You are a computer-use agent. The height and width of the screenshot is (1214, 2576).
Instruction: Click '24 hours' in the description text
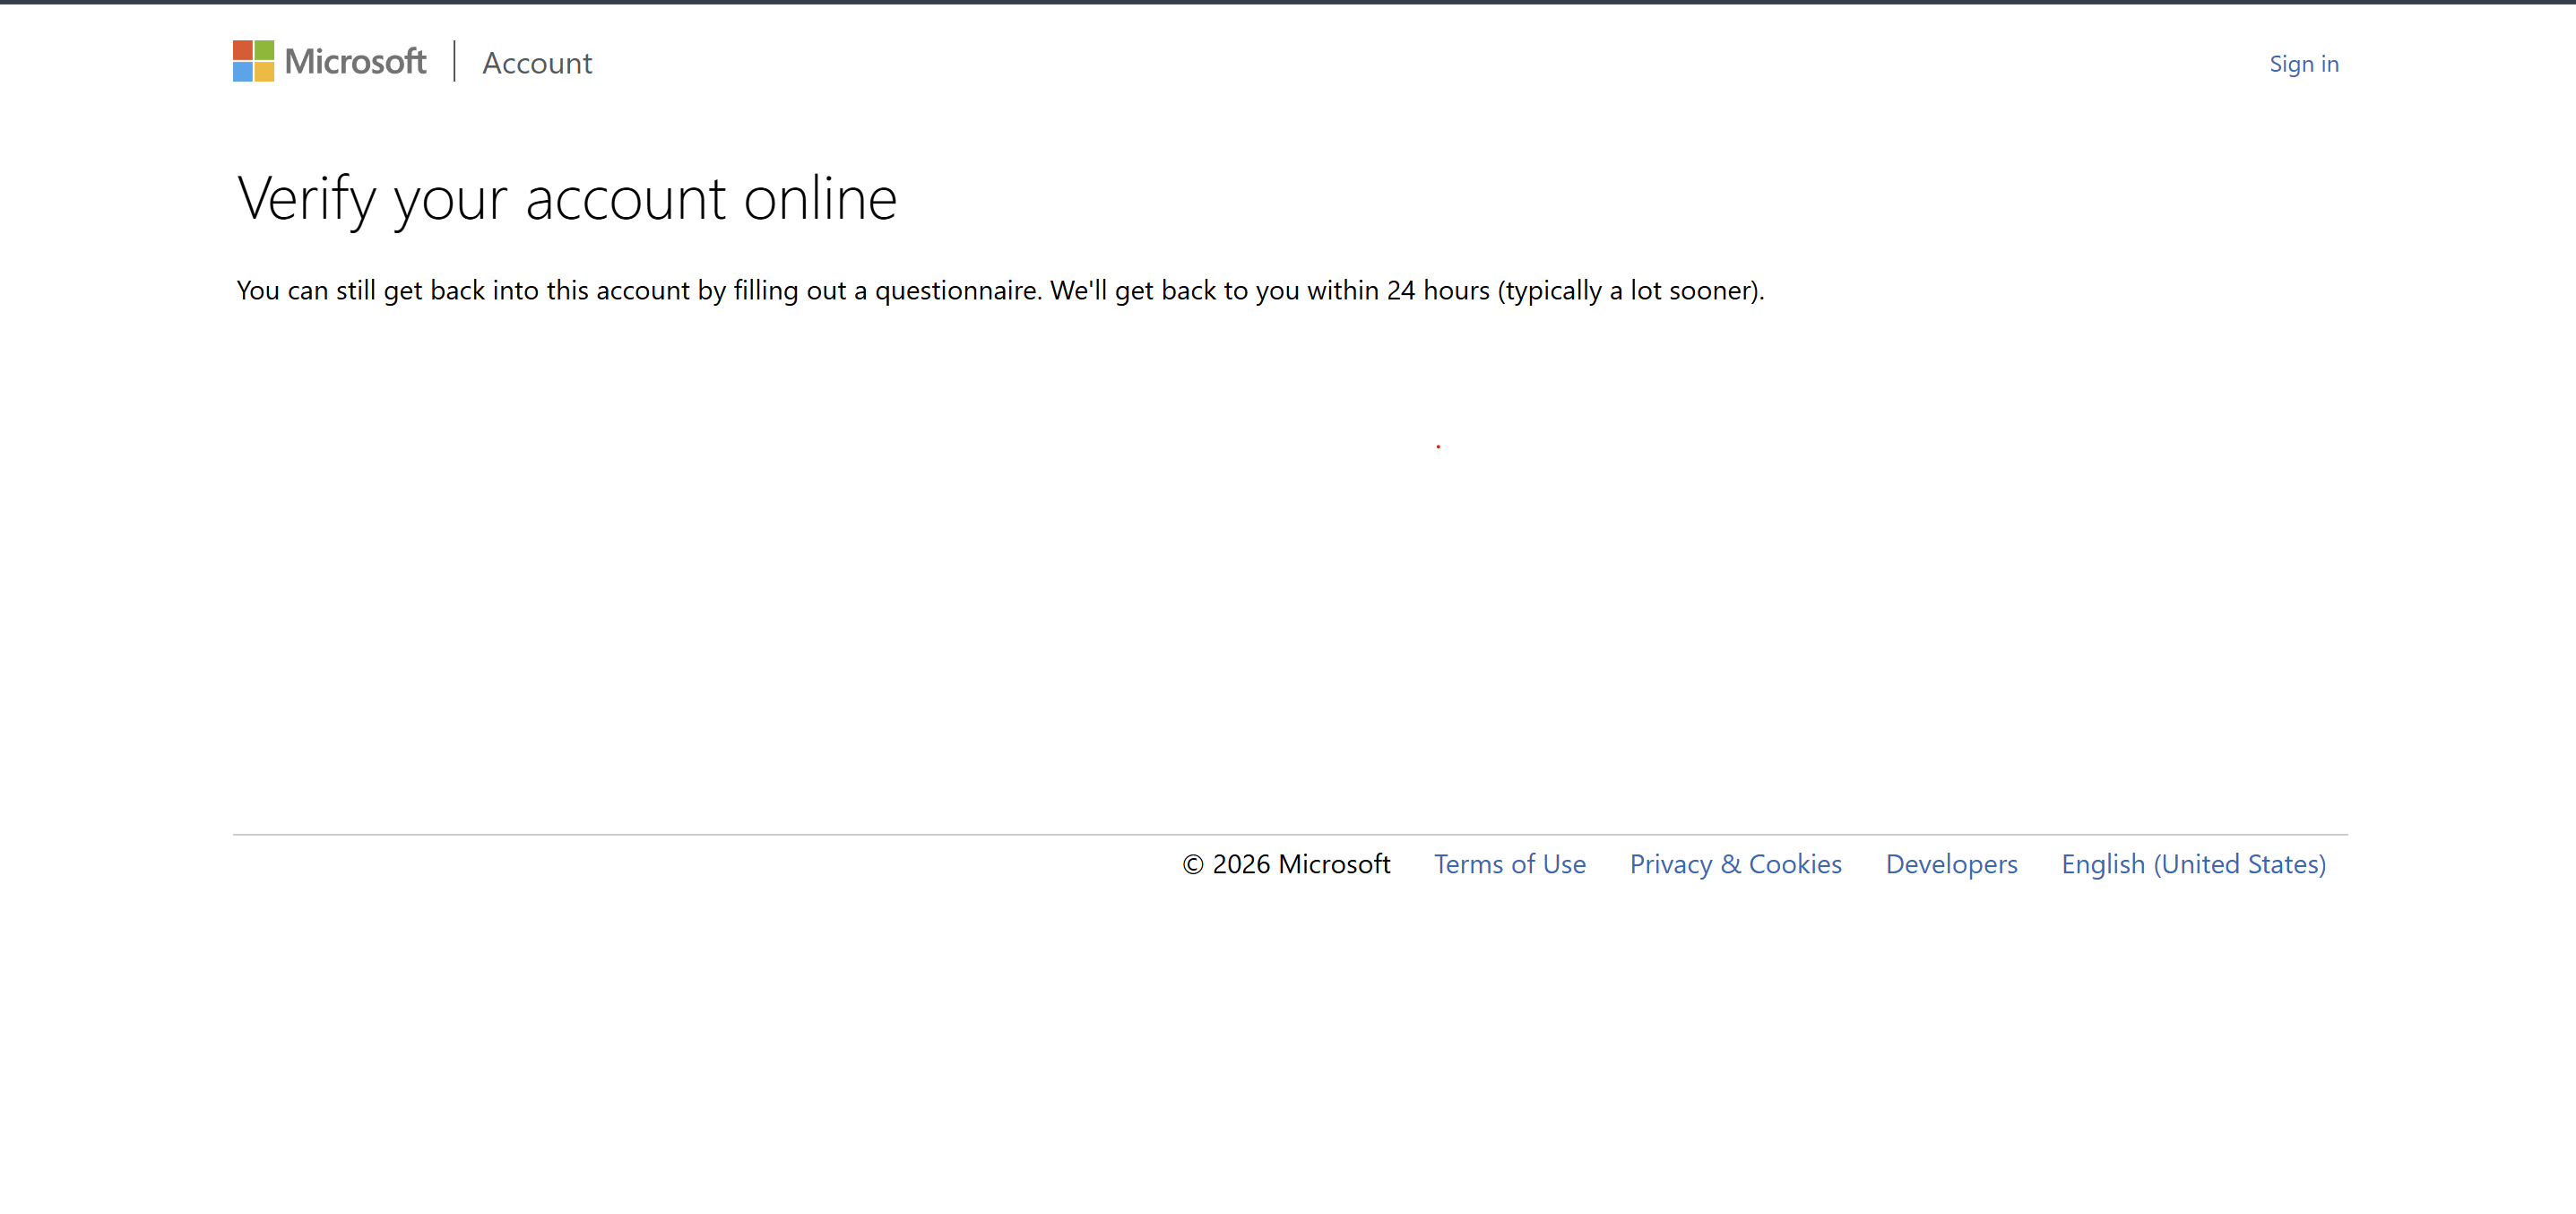click(x=1437, y=291)
